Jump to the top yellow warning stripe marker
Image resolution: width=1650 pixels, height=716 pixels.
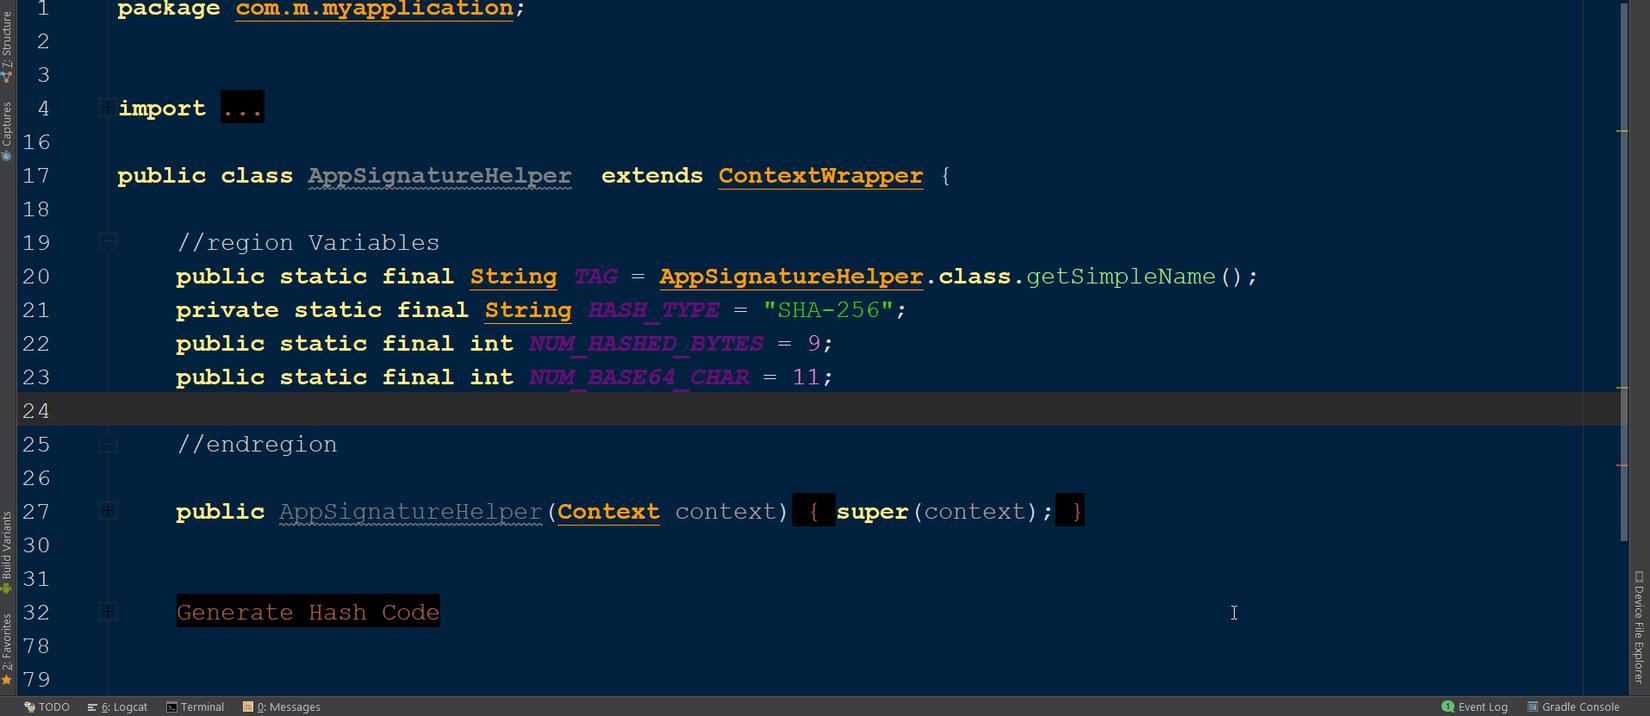click(x=1622, y=131)
